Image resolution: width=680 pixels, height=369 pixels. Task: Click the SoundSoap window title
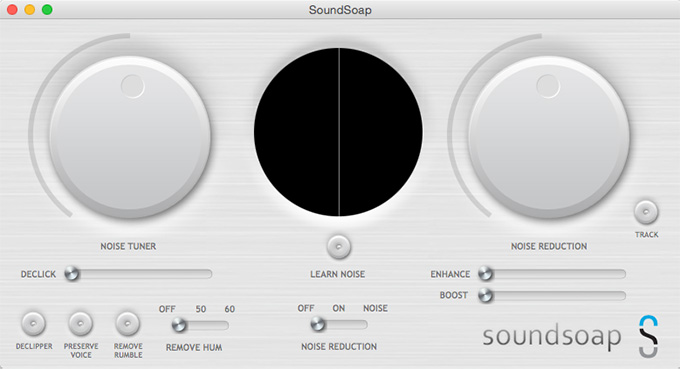coord(340,10)
